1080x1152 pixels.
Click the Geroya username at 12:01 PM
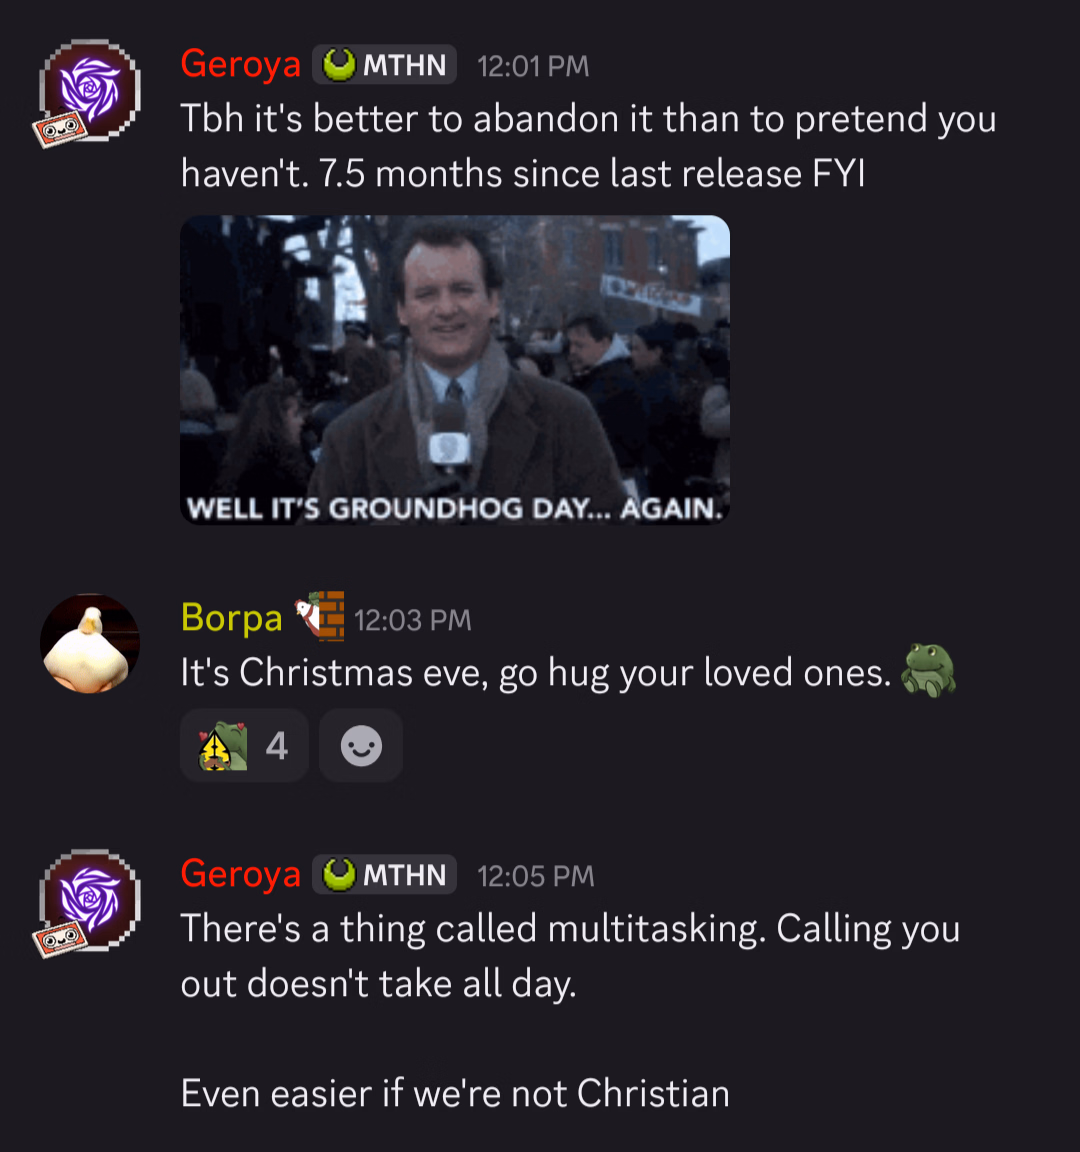pos(241,64)
